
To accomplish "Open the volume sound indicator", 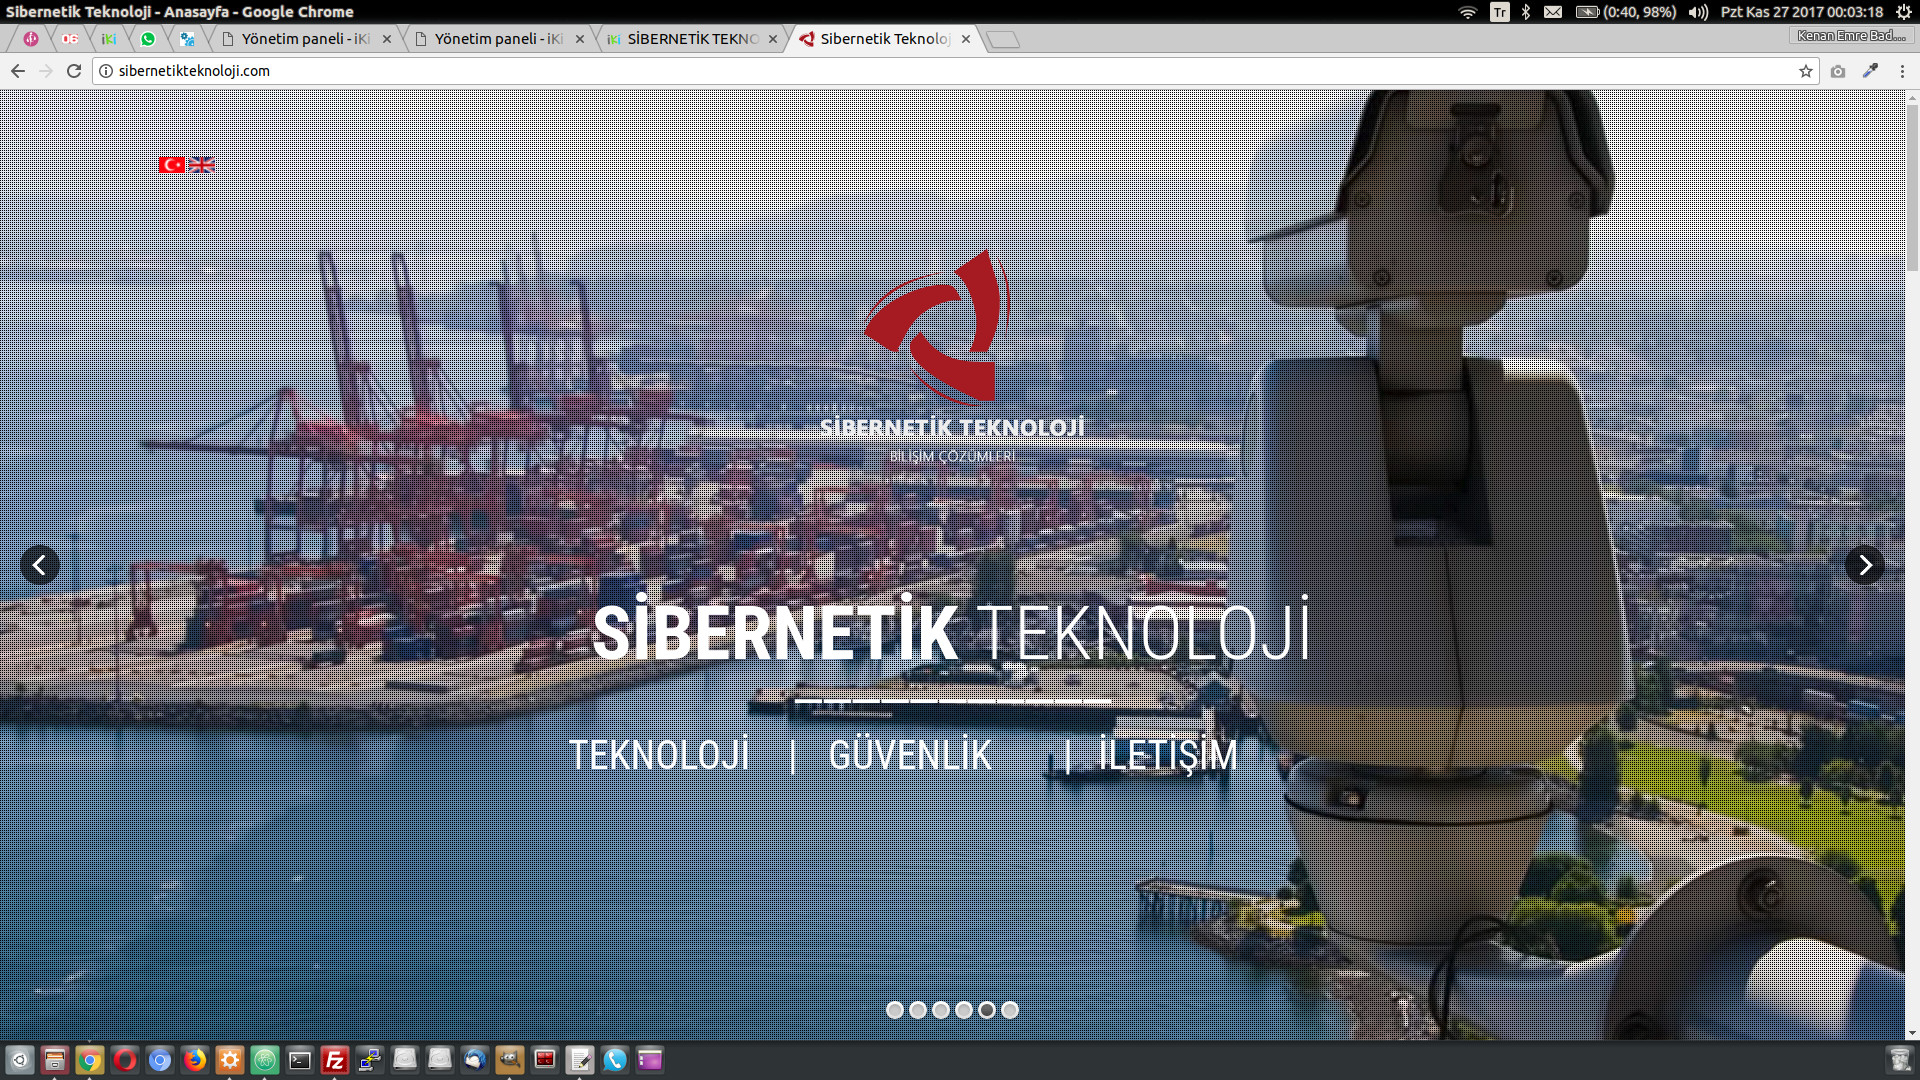I will 1698,12.
